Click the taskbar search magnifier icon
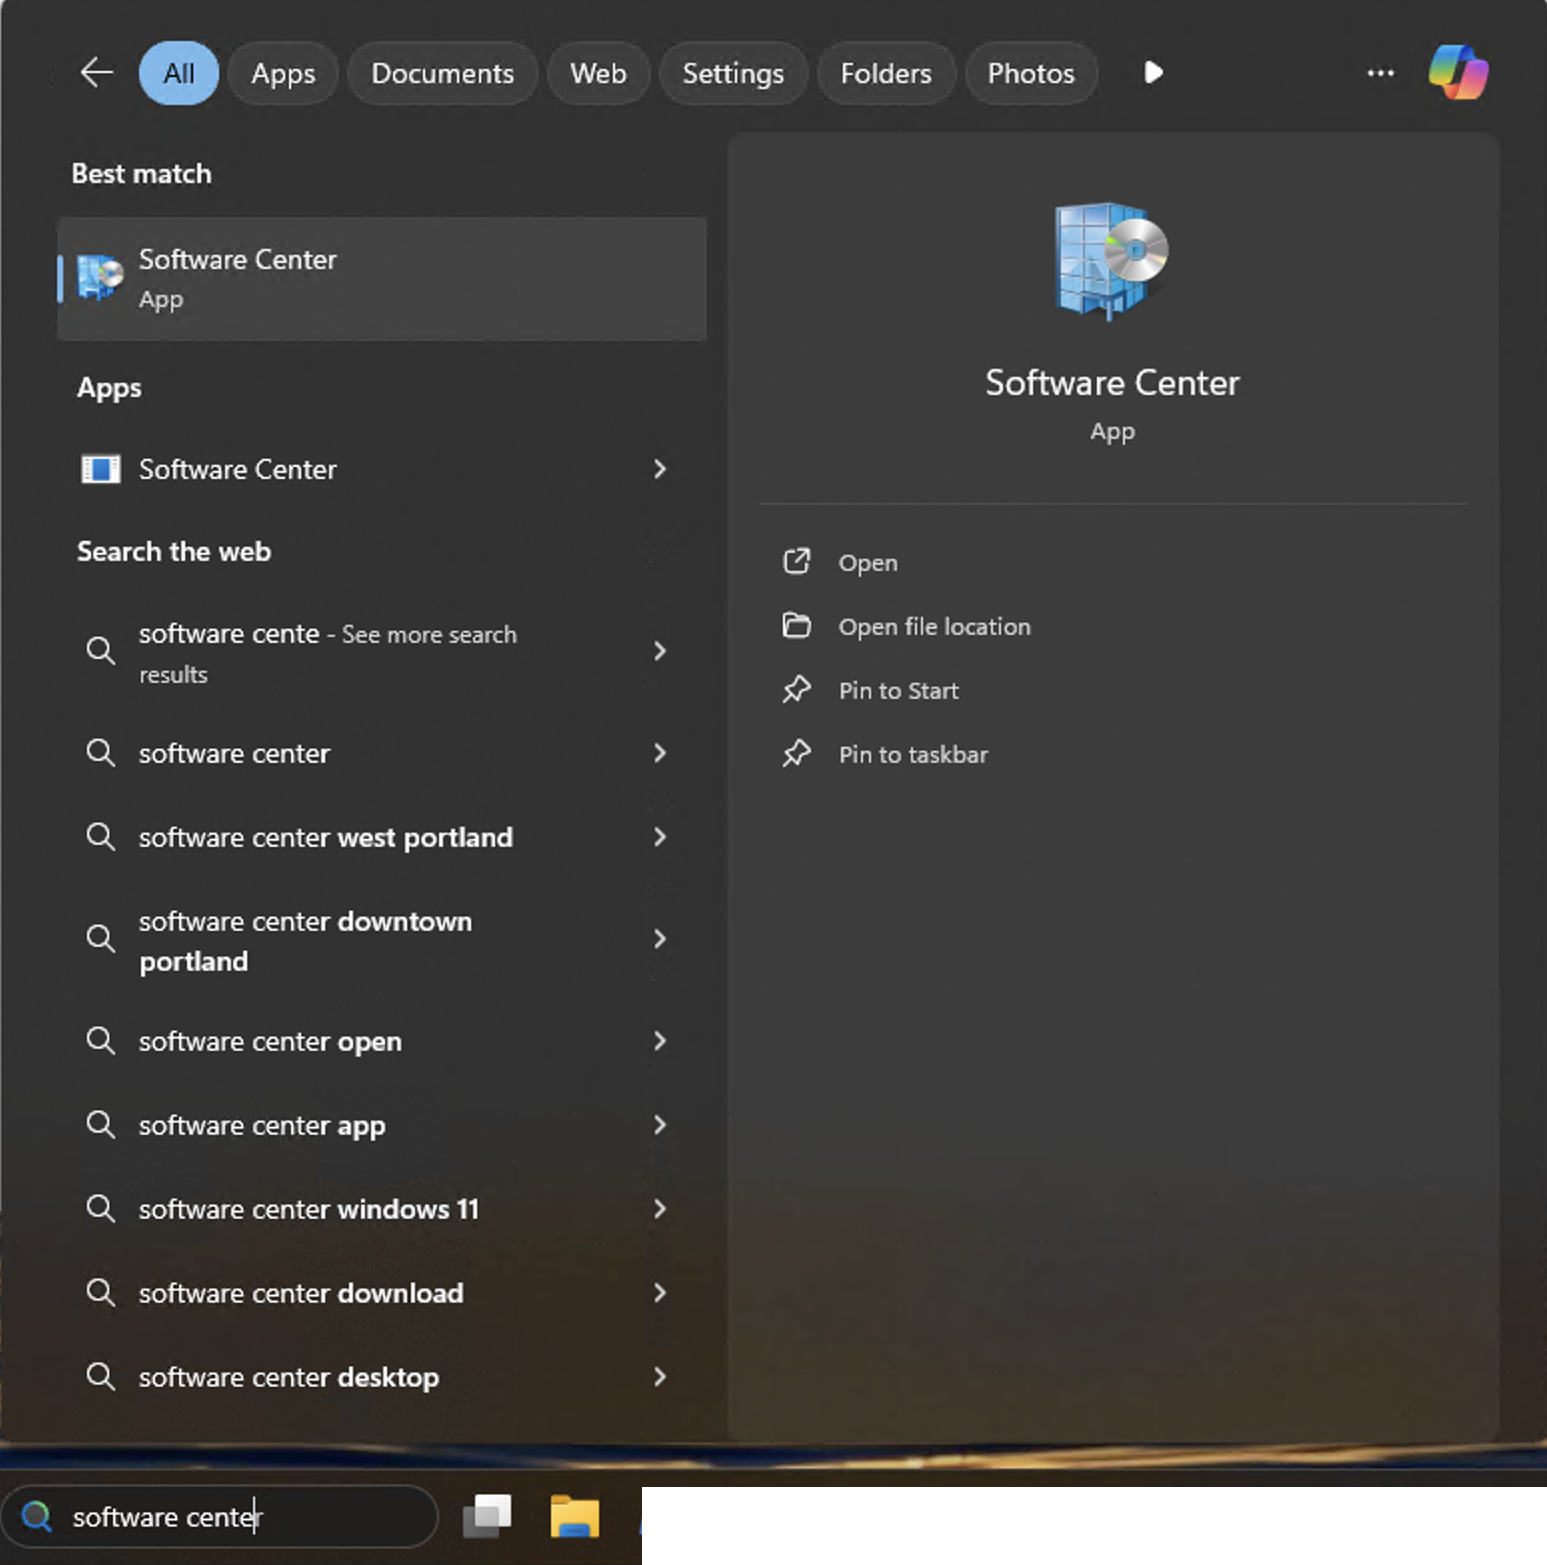The height and width of the screenshot is (1565, 1547). pos(37,1517)
